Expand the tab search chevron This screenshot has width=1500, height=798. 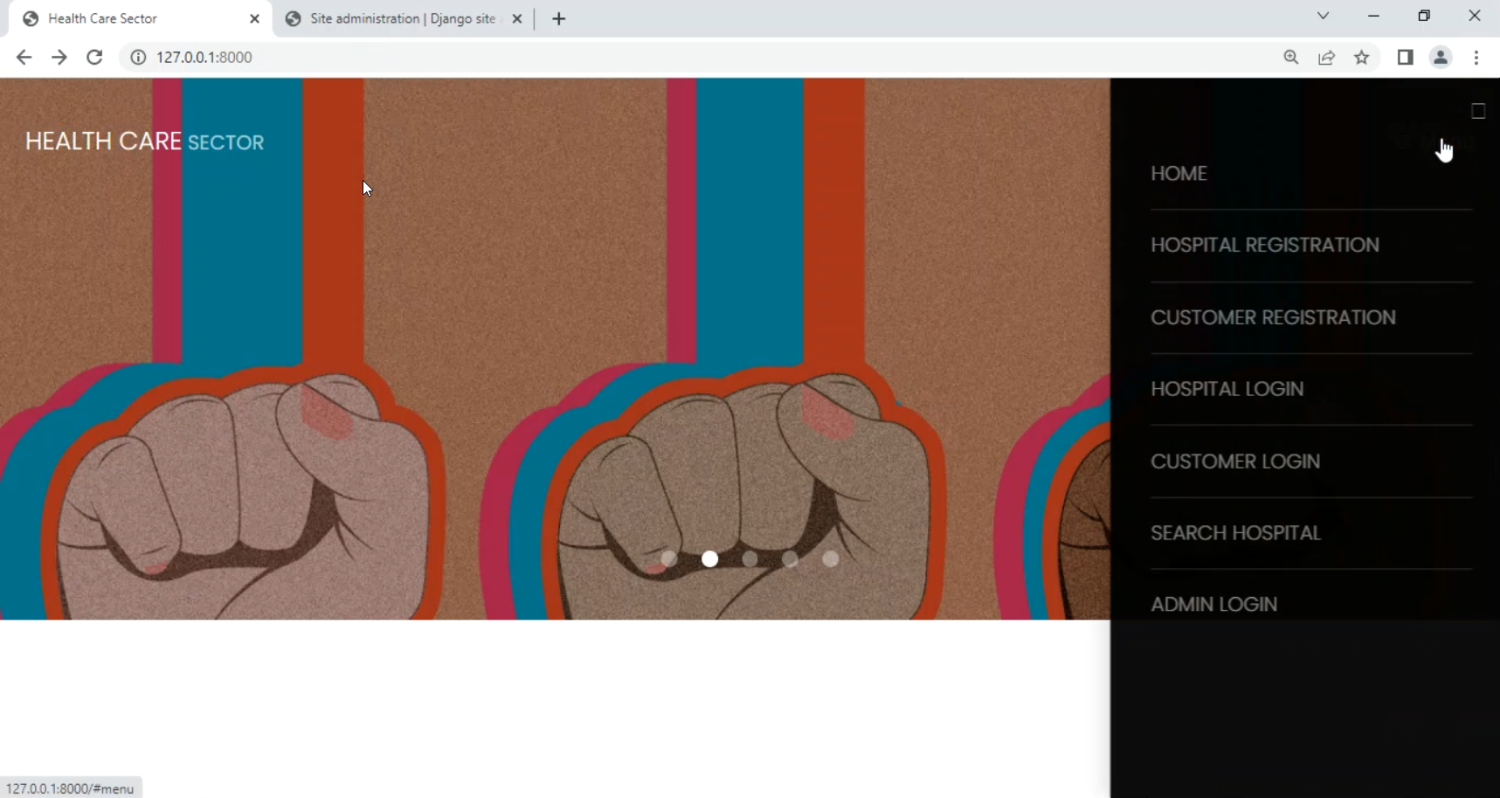1323,16
